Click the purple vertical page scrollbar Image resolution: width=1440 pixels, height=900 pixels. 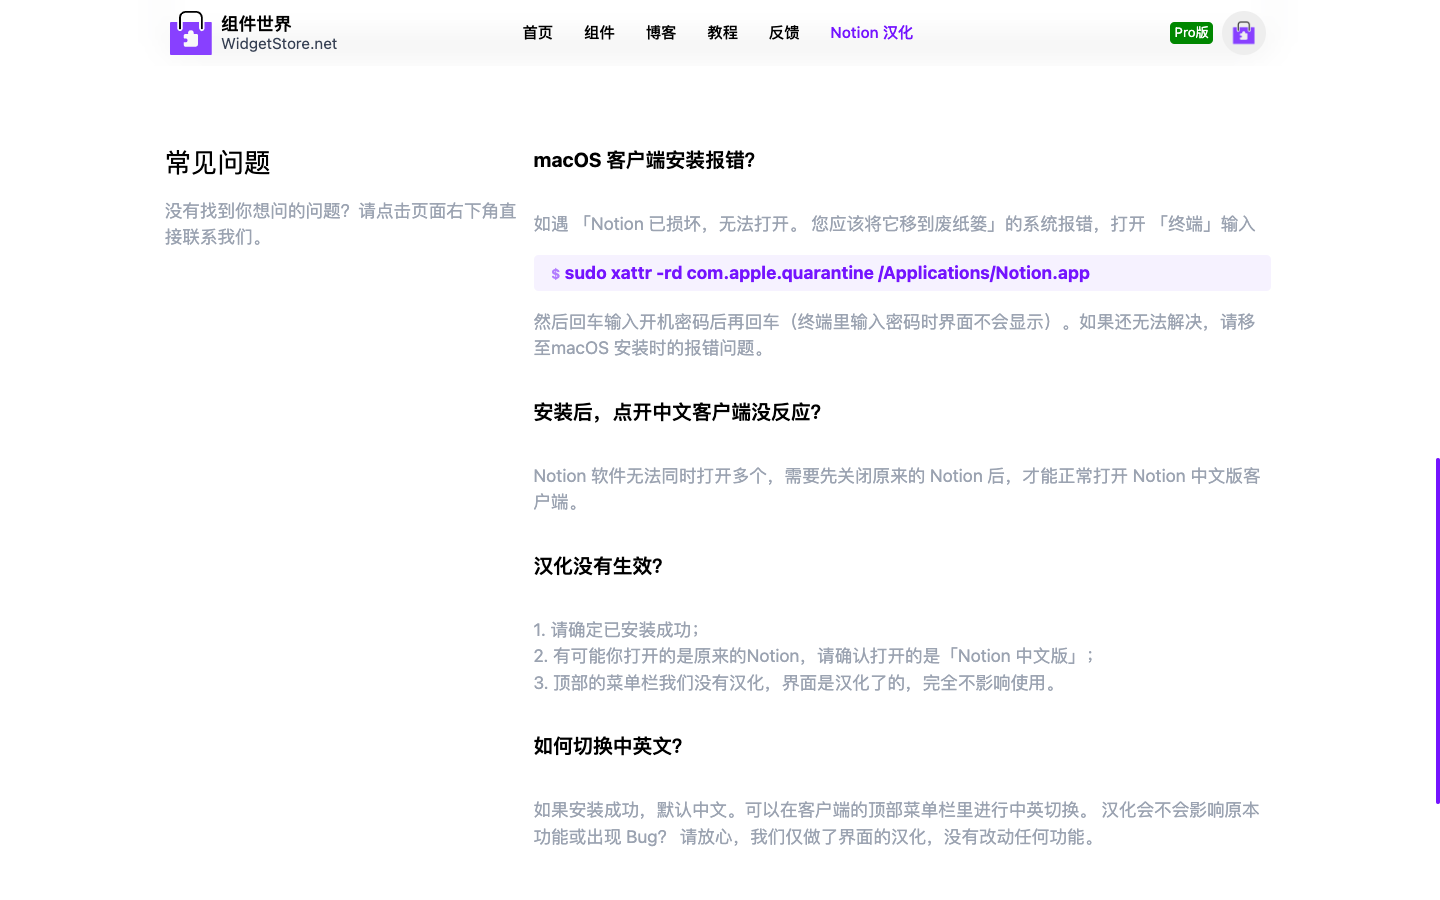pyautogui.click(x=1437, y=630)
